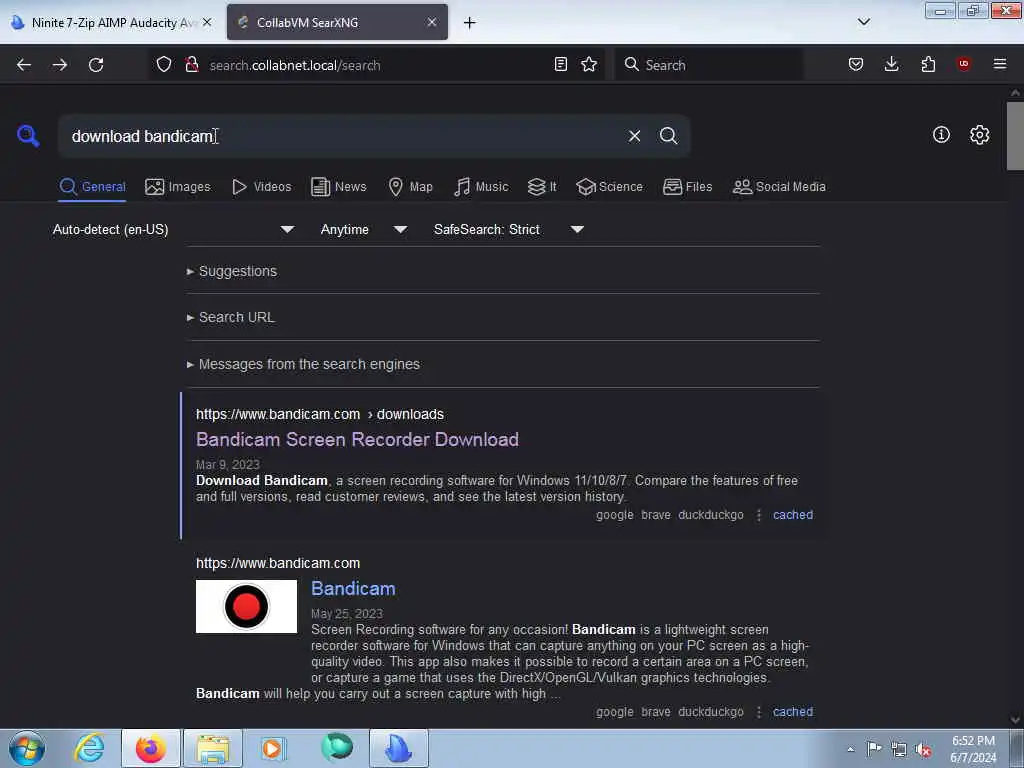Switch to the Ninite 7-Zip AIMP Audacity tab
The width and height of the screenshot is (1024, 768).
[x=111, y=22]
